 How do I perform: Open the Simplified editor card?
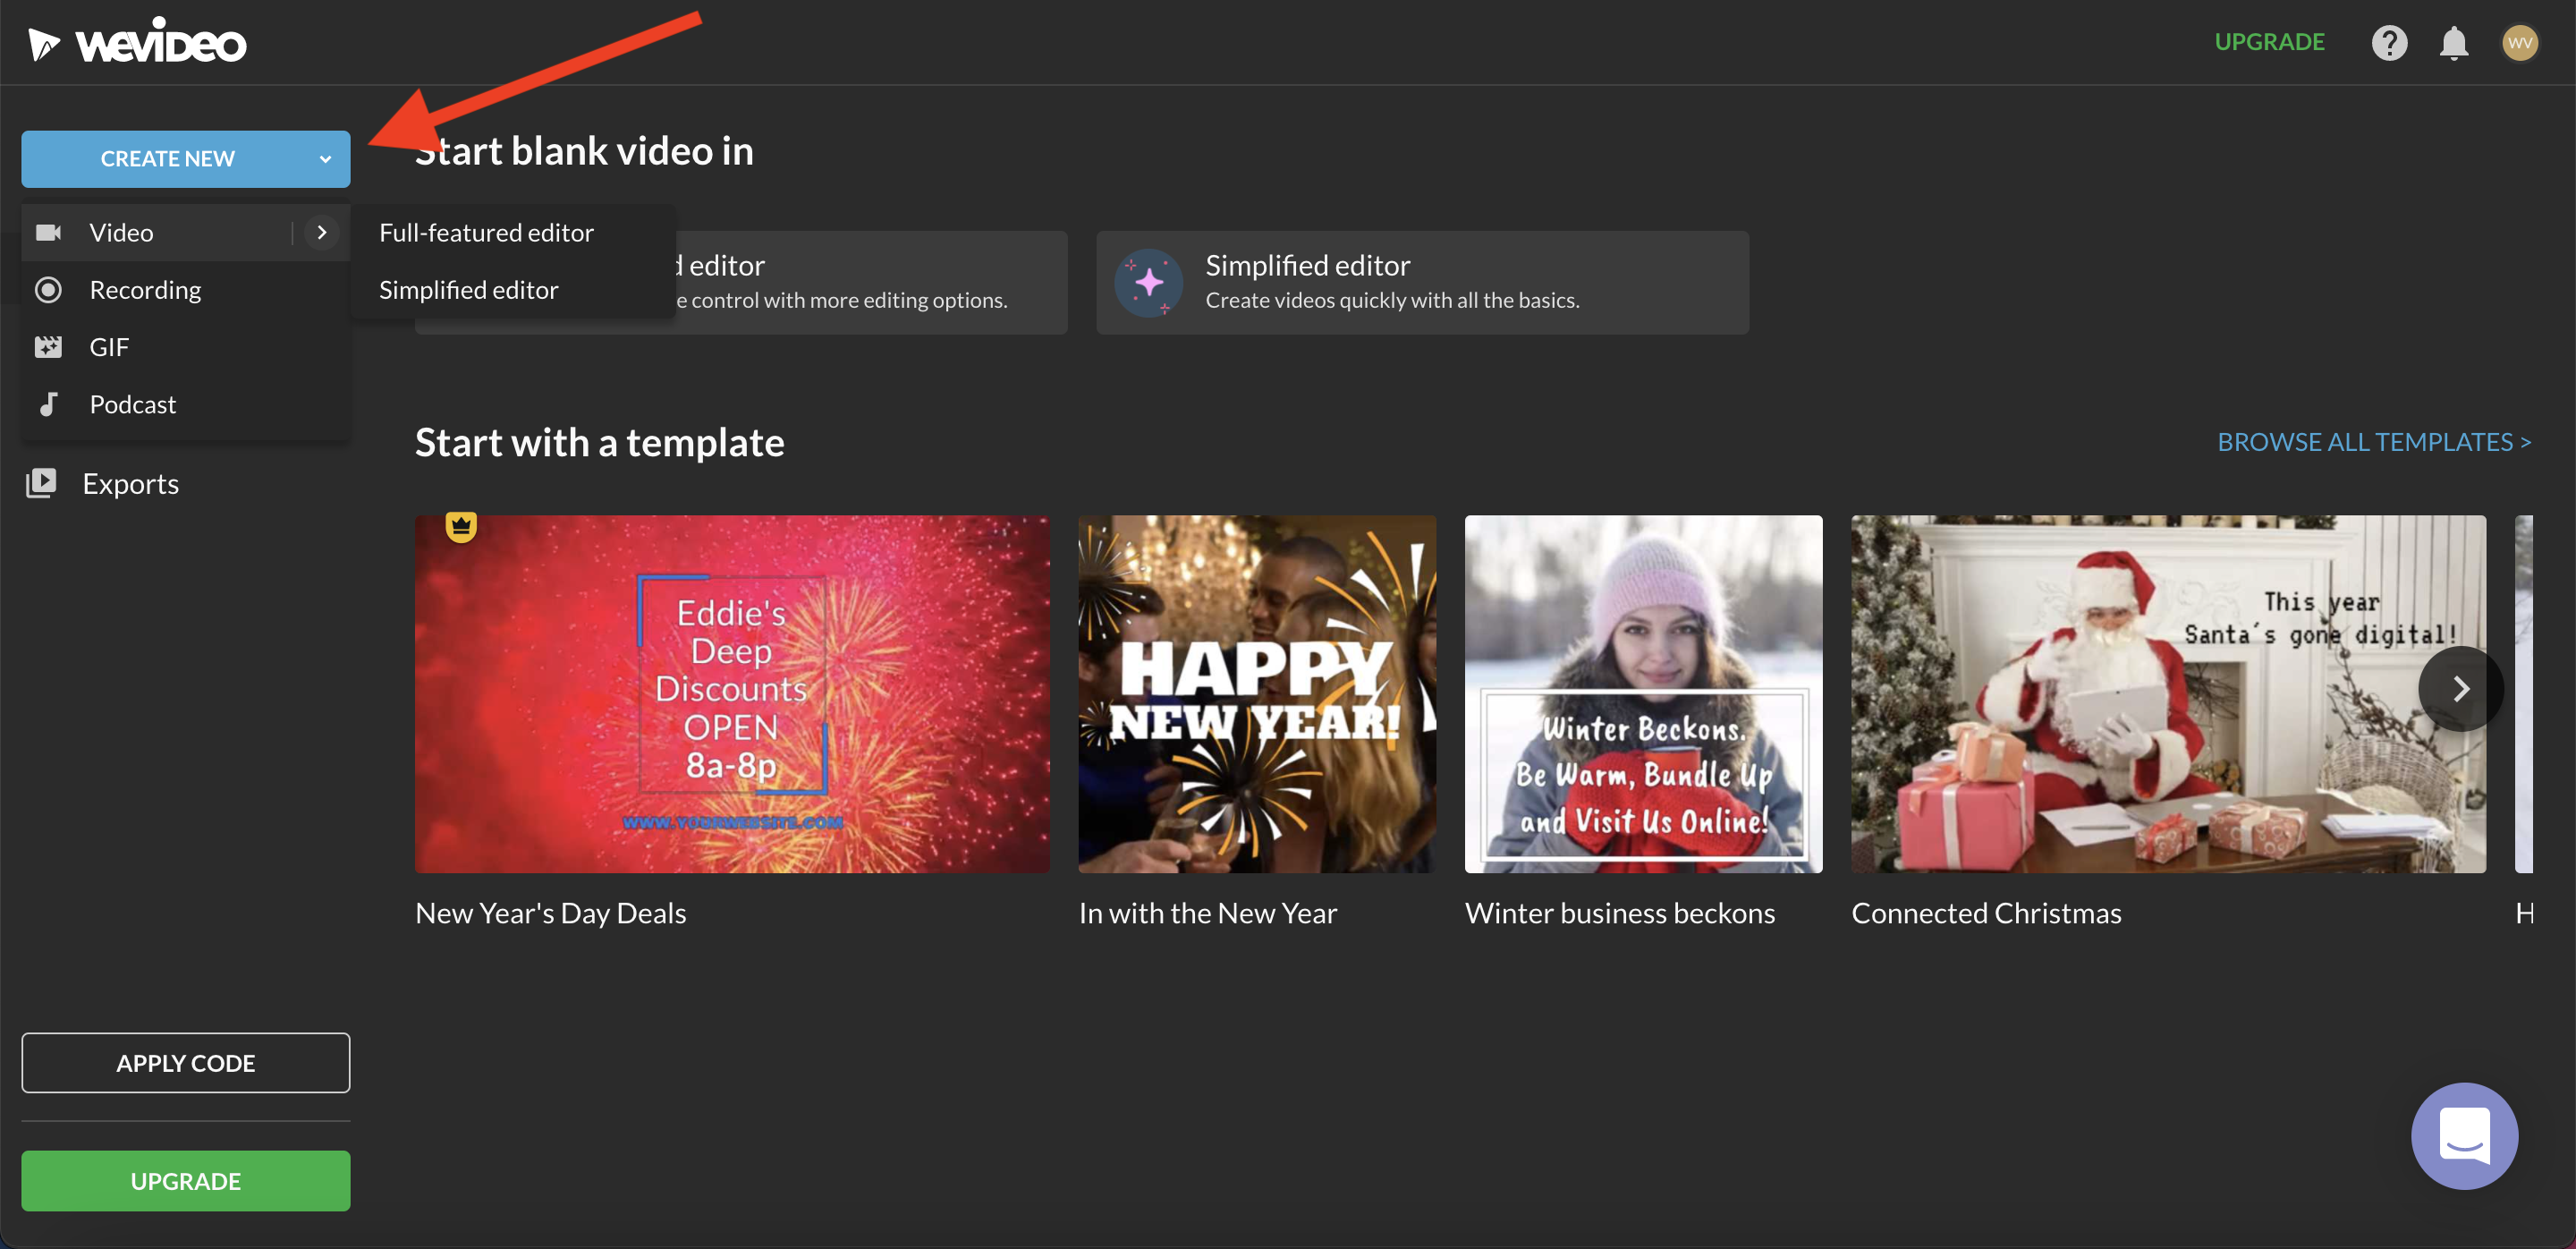(x=1422, y=282)
